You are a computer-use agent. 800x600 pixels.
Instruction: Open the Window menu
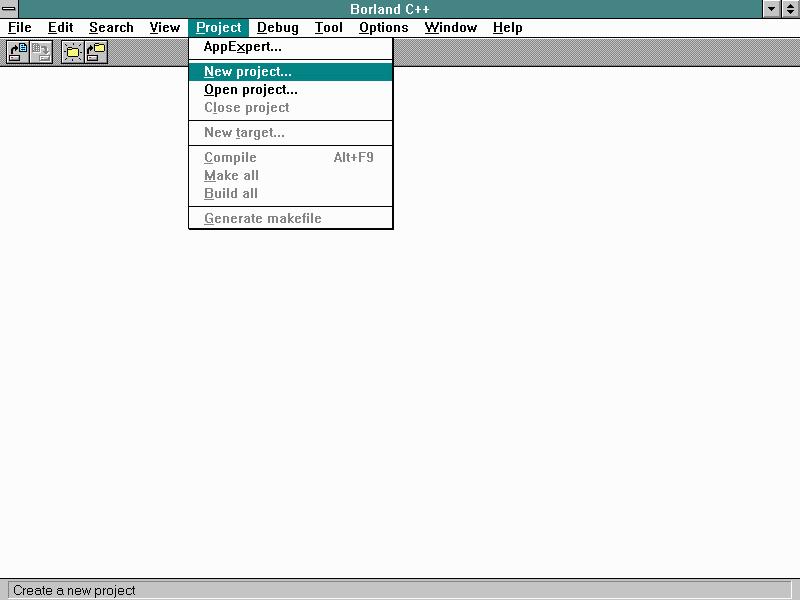pos(451,28)
